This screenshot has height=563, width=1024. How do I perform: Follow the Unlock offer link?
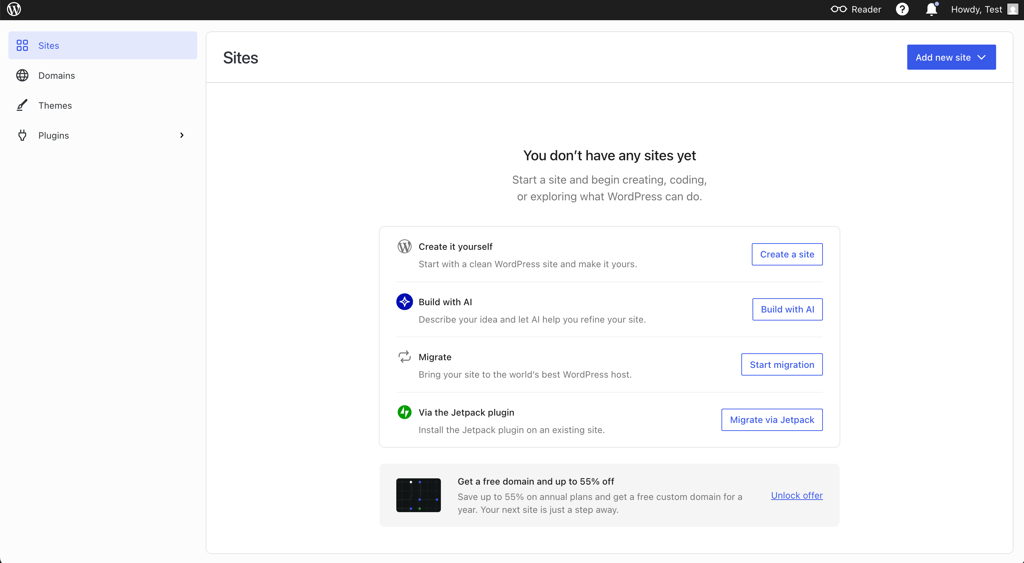tap(797, 495)
